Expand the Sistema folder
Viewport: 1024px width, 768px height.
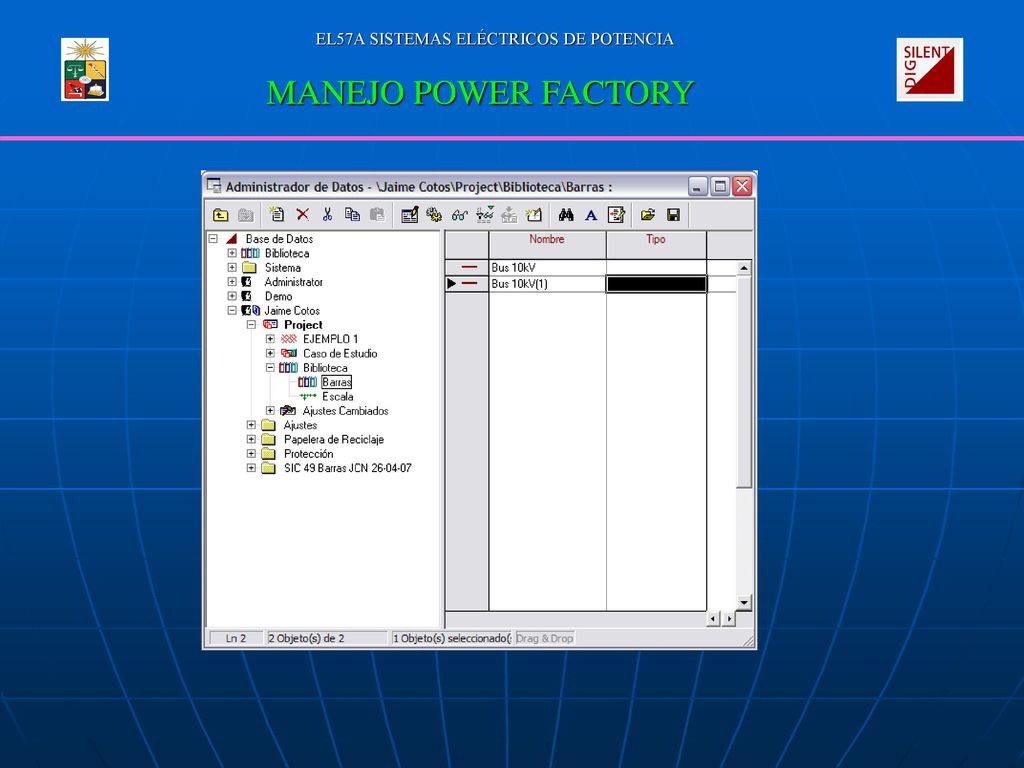(x=232, y=268)
